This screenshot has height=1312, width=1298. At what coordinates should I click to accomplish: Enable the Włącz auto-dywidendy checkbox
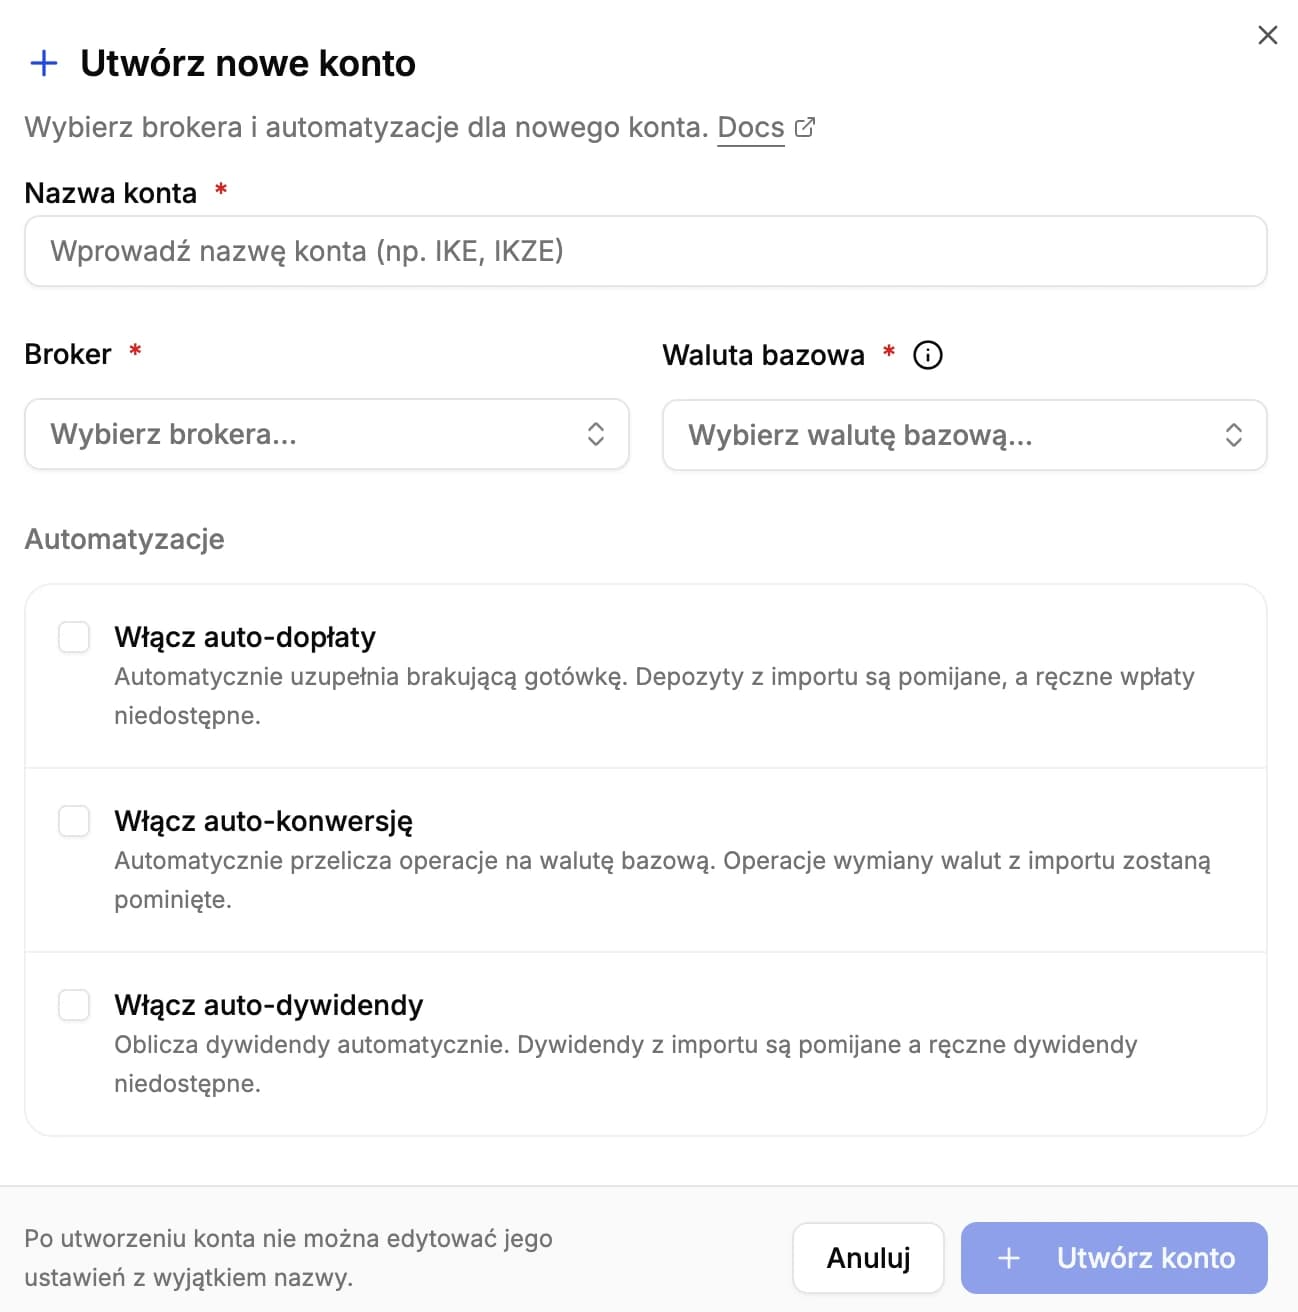(x=74, y=1005)
